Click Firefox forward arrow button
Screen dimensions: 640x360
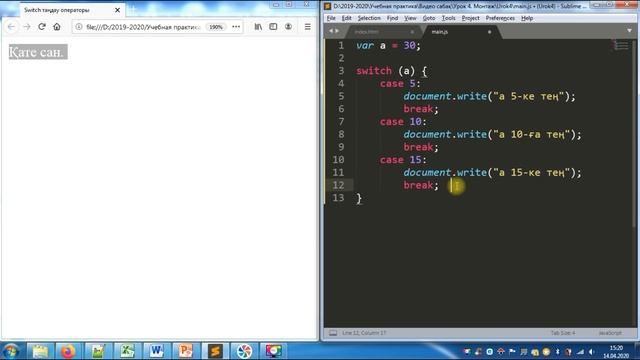point(27,27)
